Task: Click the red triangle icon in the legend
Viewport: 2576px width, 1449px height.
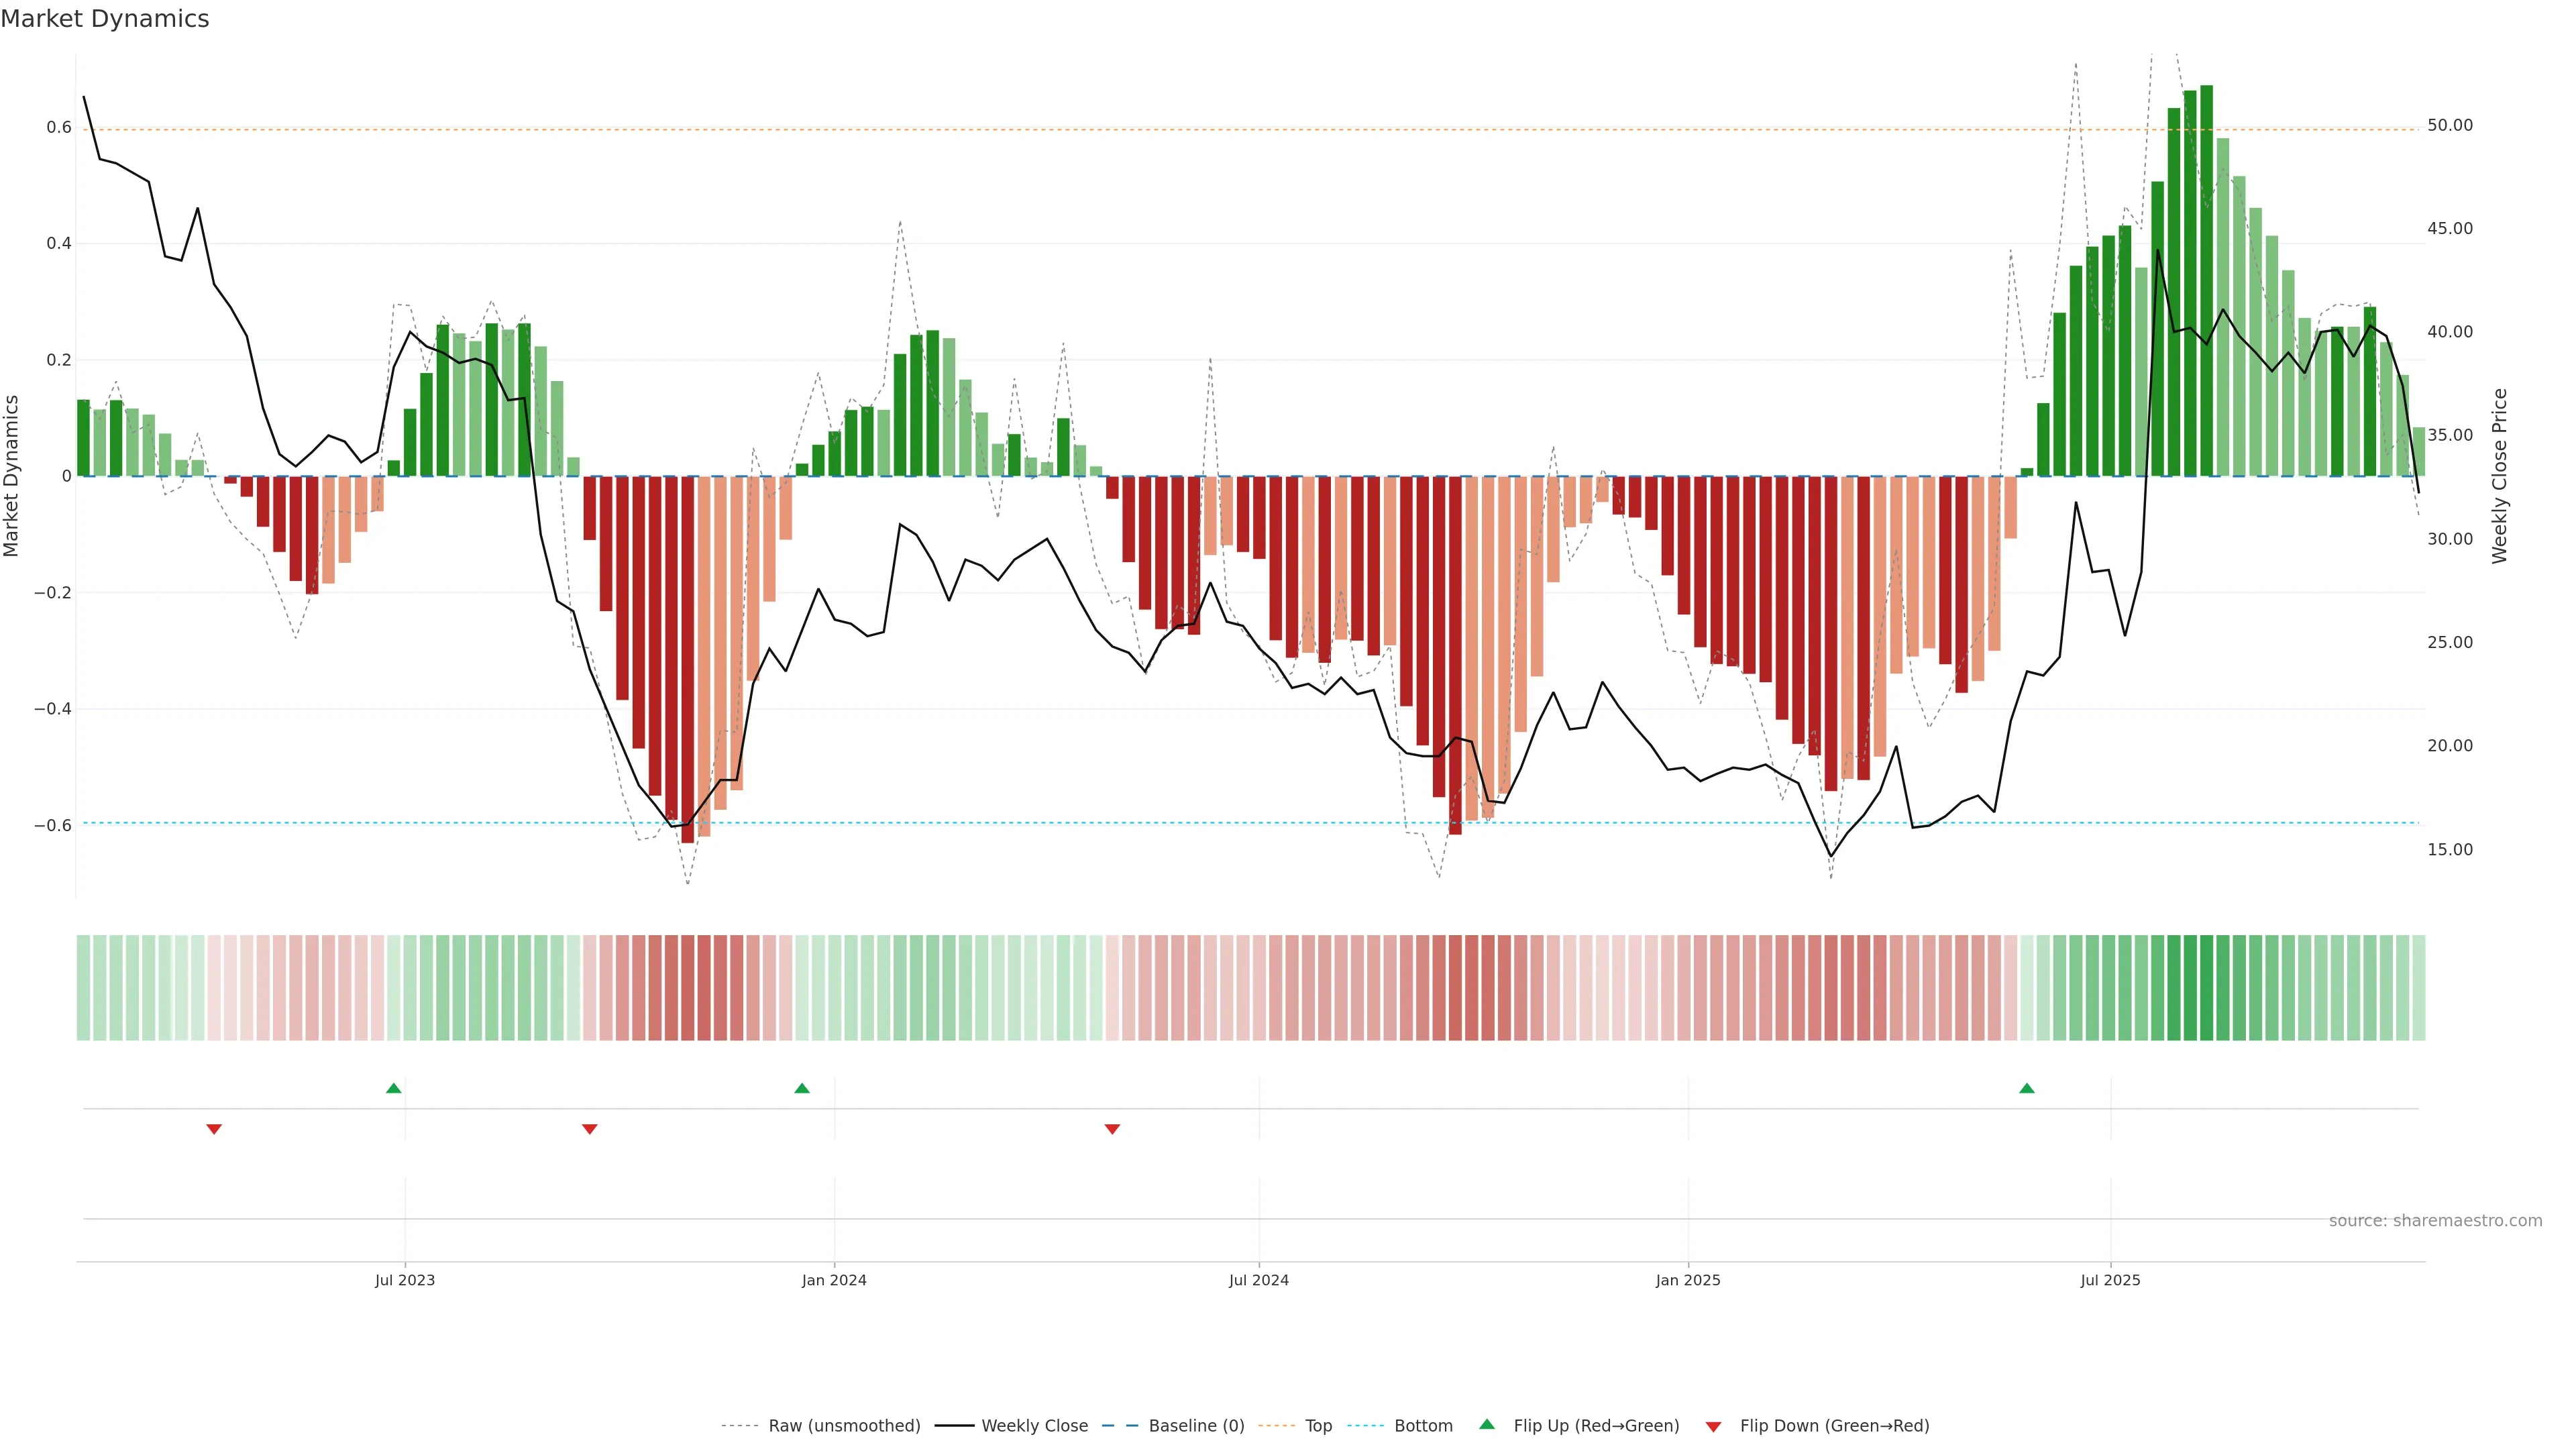Action: click(1713, 1427)
